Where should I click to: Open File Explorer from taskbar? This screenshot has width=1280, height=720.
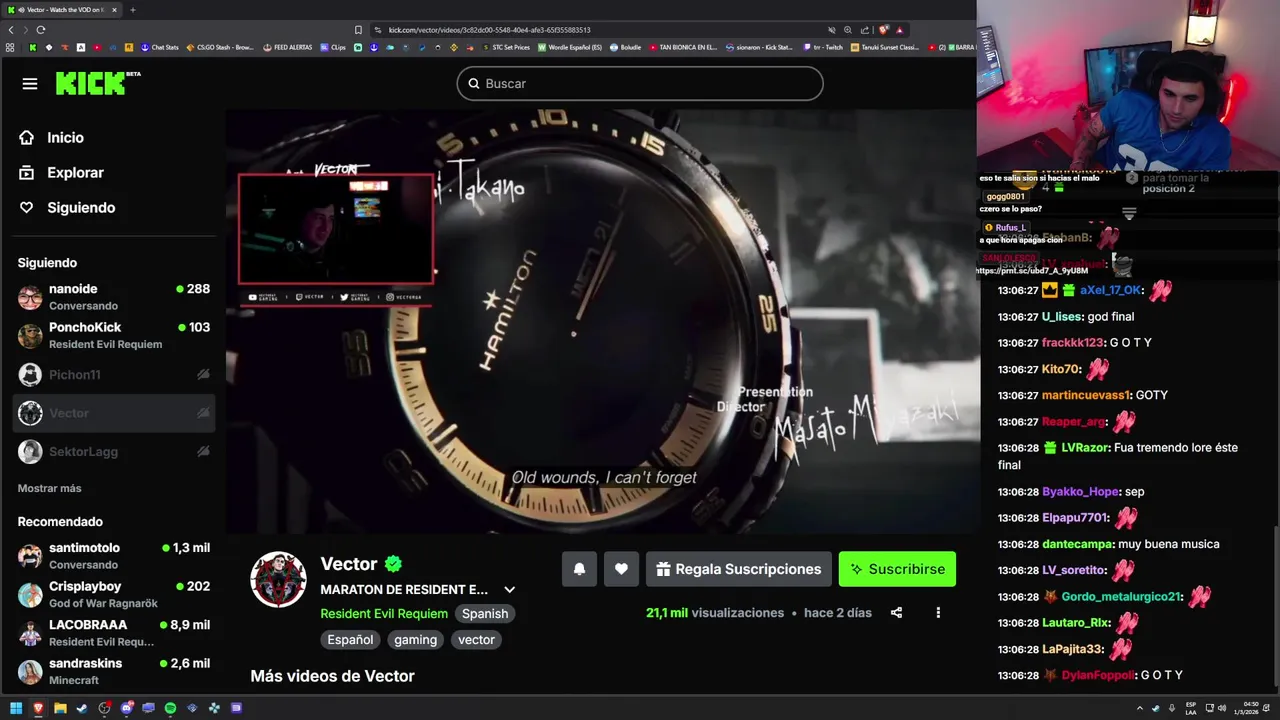click(x=60, y=708)
